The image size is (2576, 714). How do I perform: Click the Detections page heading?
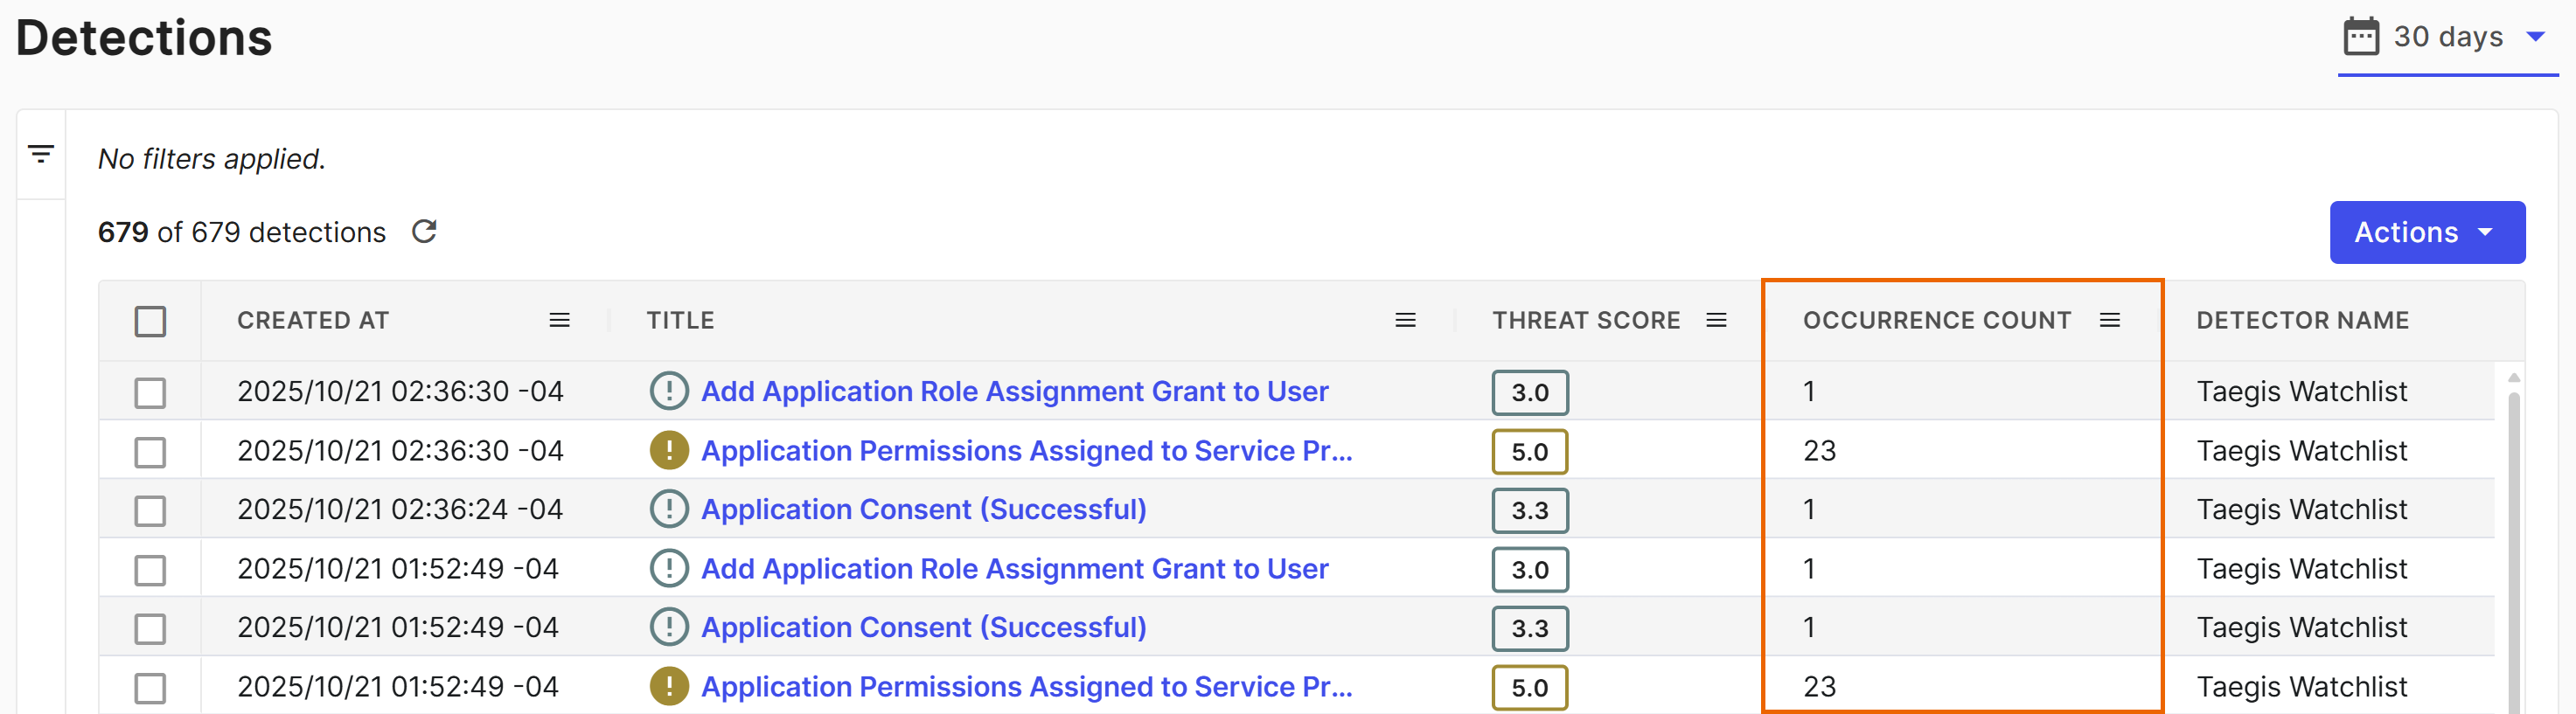point(144,38)
